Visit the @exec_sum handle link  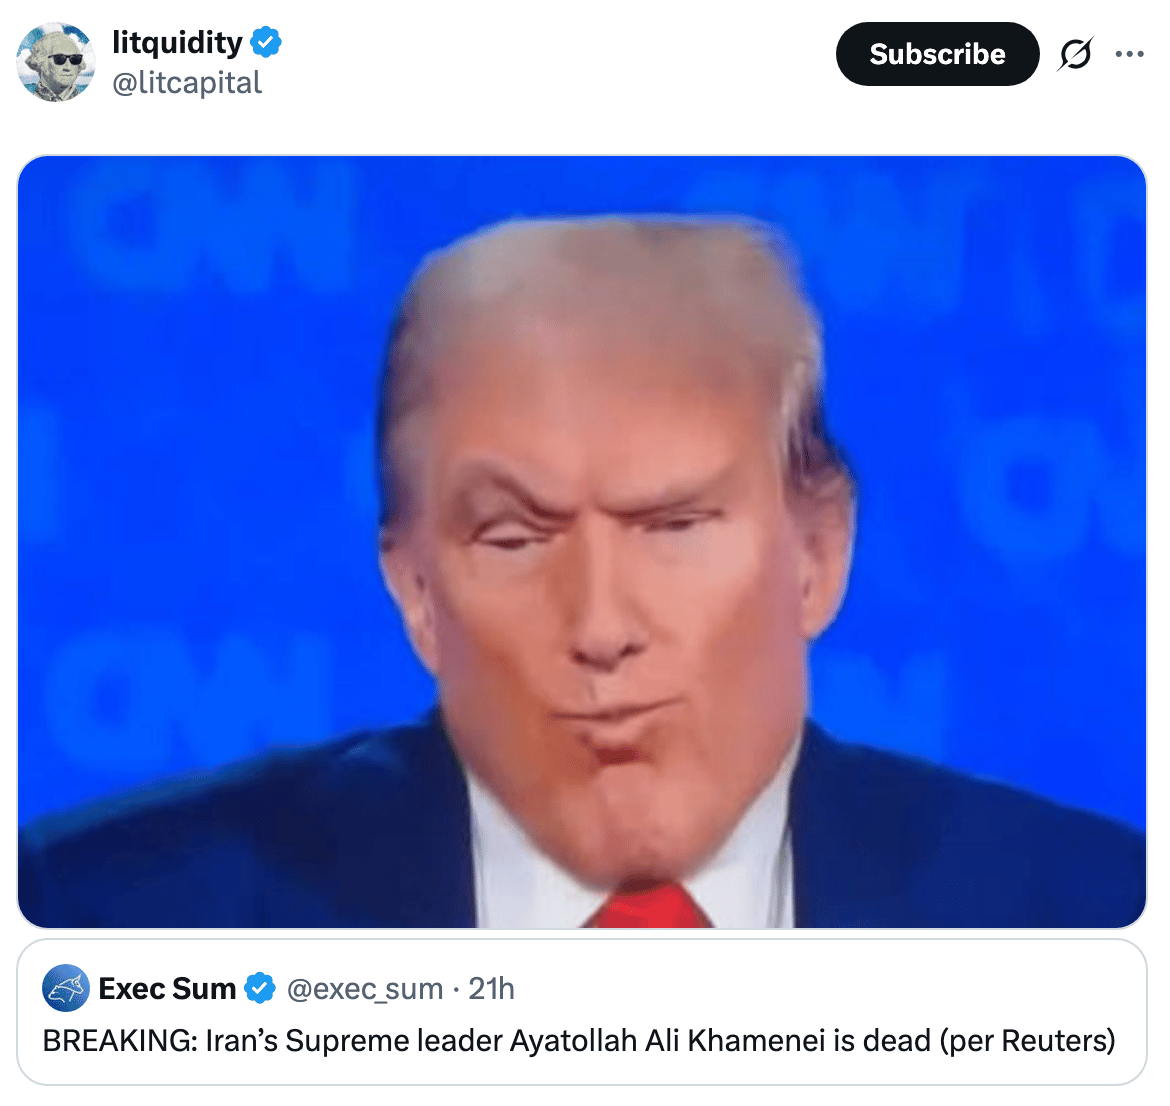tap(365, 989)
